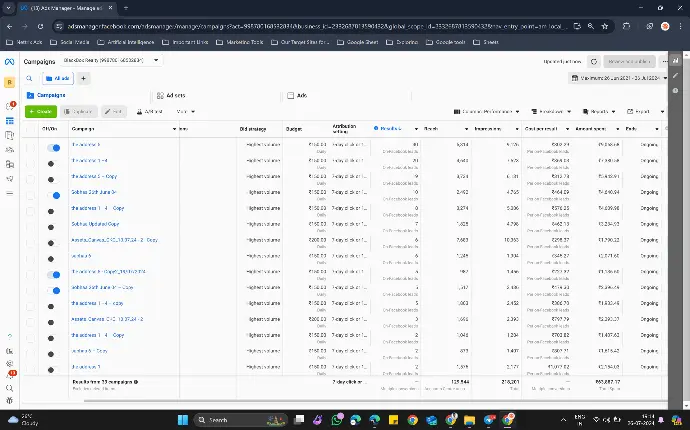The image size is (690, 430).
Task: Open the Artificial Intelligence bookmarks folder
Action: [x=126, y=42]
